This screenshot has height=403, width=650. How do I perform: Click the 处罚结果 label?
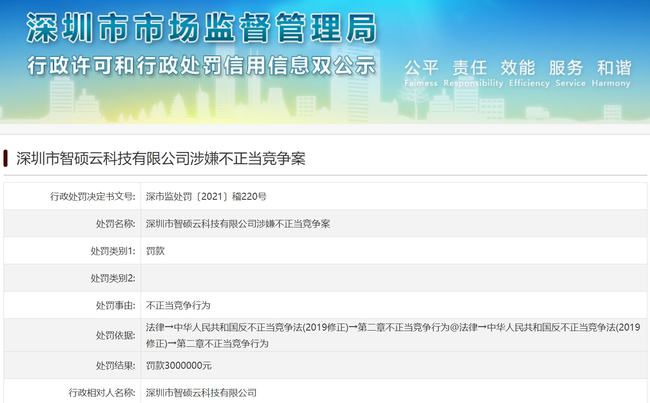click(x=115, y=365)
